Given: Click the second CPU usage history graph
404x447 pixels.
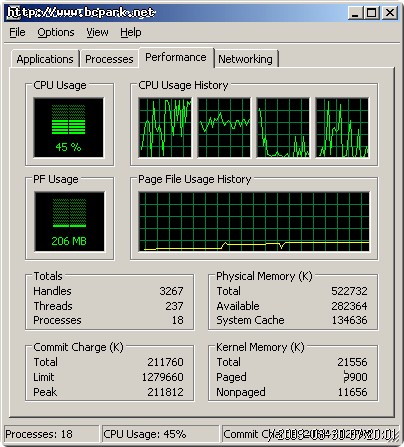Looking at the screenshot, I should pyautogui.click(x=224, y=127).
